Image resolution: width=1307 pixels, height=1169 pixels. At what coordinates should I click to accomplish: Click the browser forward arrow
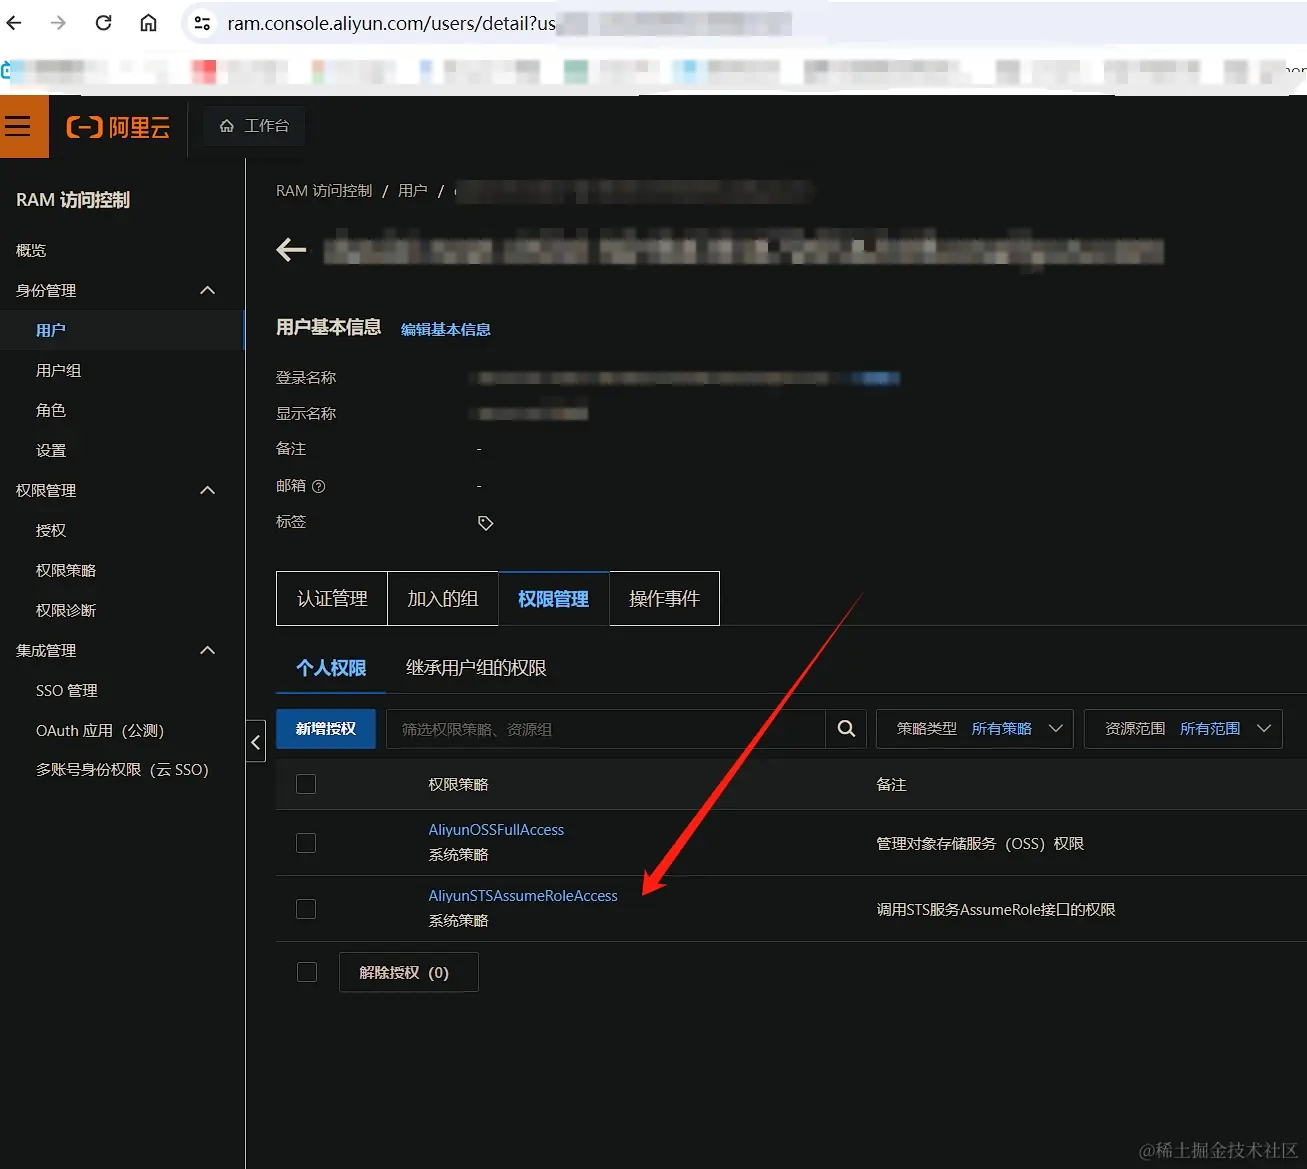(x=58, y=23)
